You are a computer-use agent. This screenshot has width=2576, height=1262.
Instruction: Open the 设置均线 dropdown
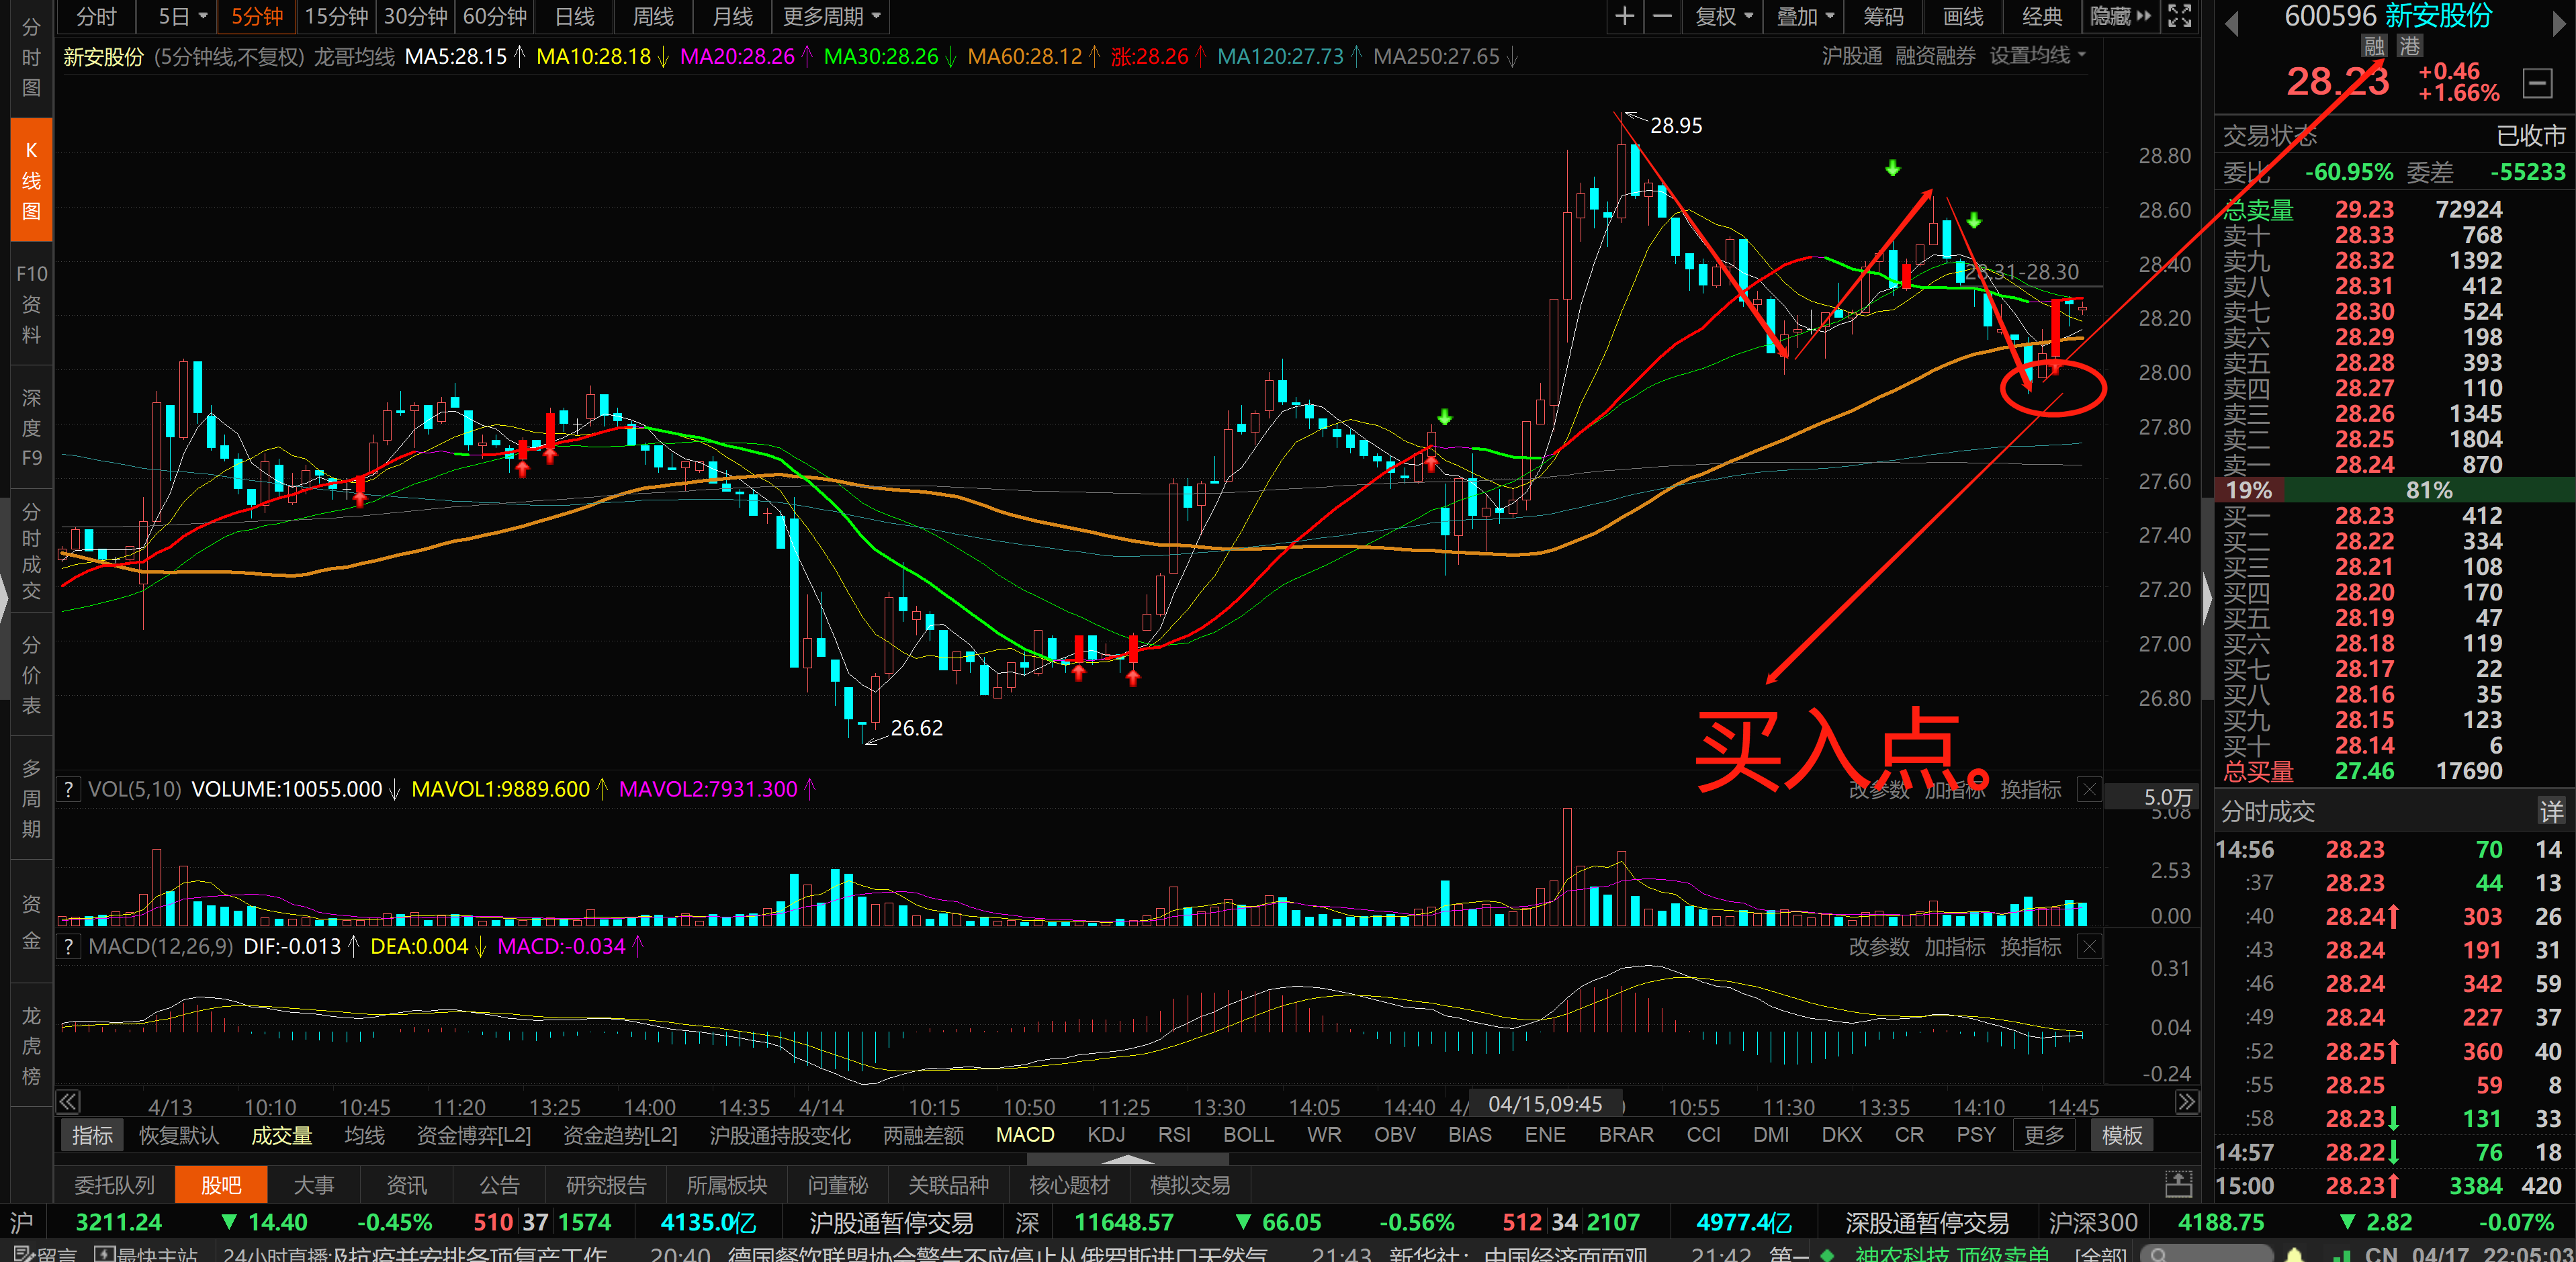pyautogui.click(x=2037, y=56)
